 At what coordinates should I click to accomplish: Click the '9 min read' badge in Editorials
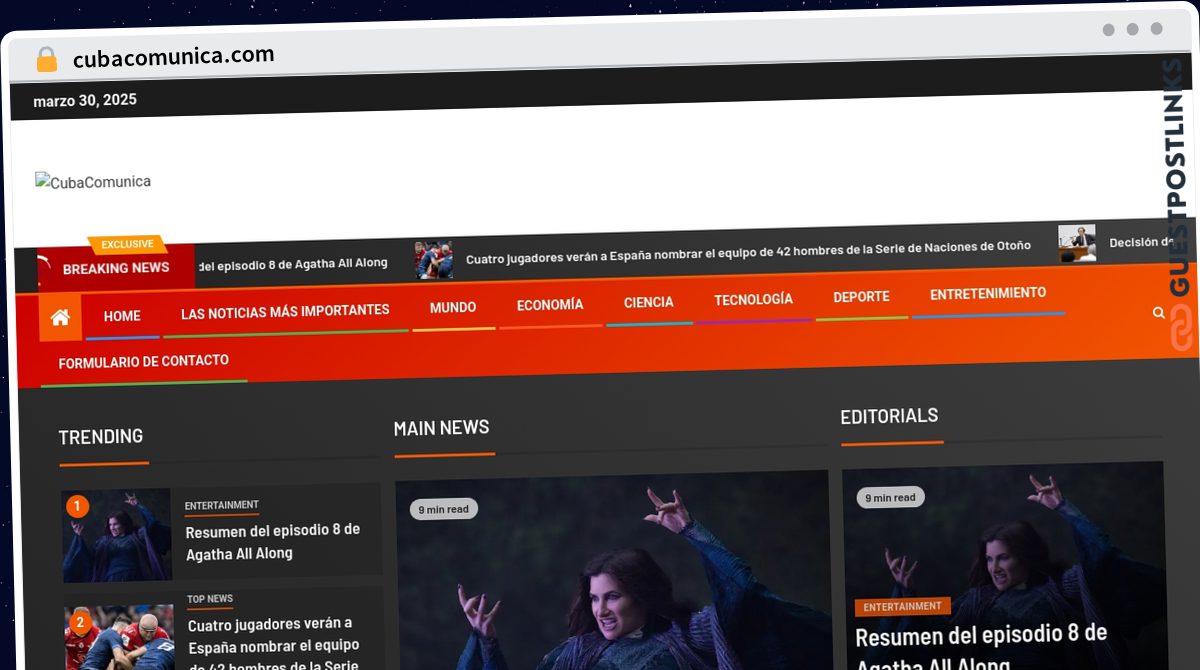890,497
